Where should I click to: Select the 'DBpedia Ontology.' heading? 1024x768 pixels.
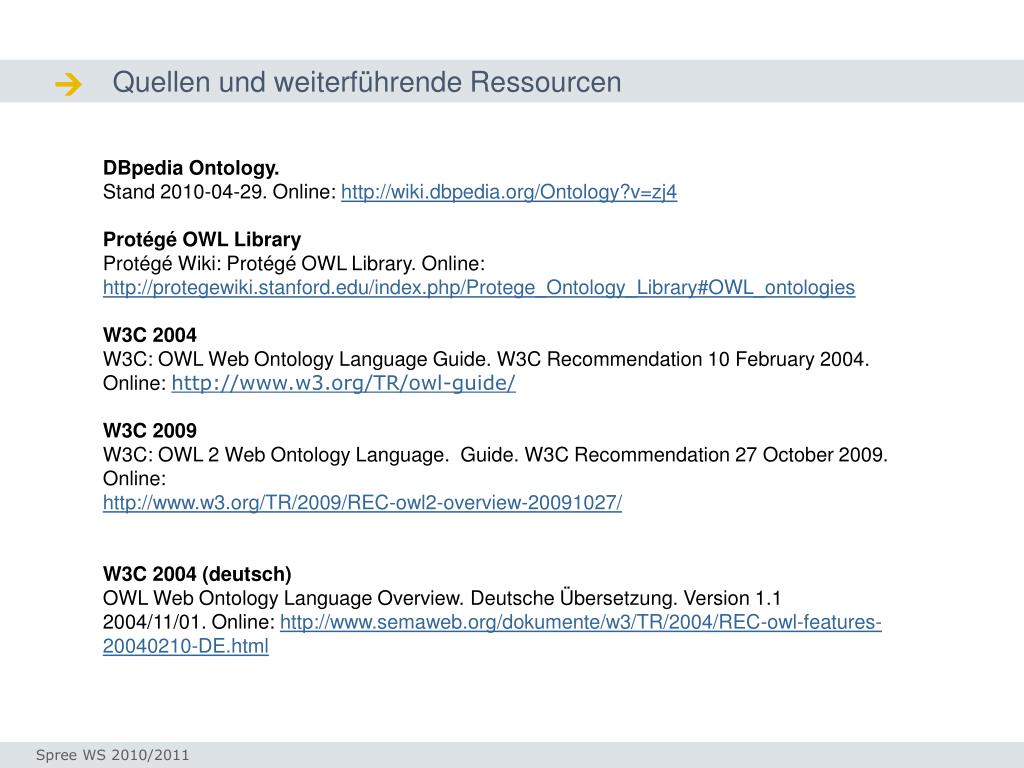click(x=191, y=168)
